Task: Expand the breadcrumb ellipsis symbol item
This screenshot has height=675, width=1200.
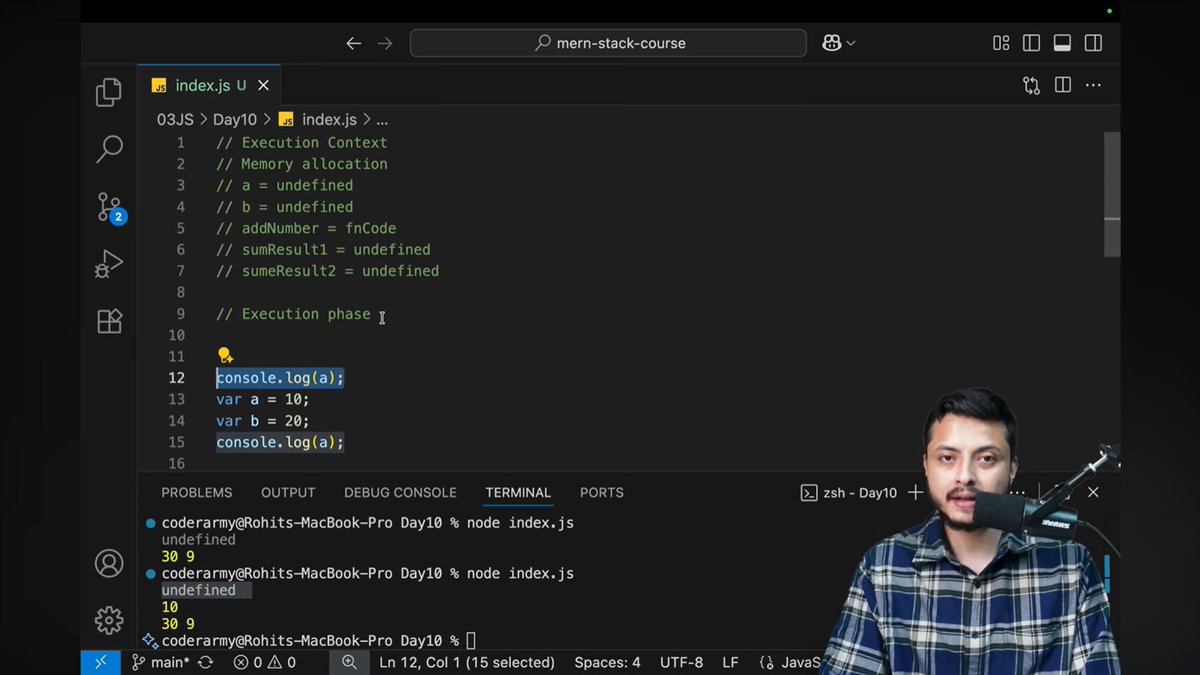Action: coord(382,119)
